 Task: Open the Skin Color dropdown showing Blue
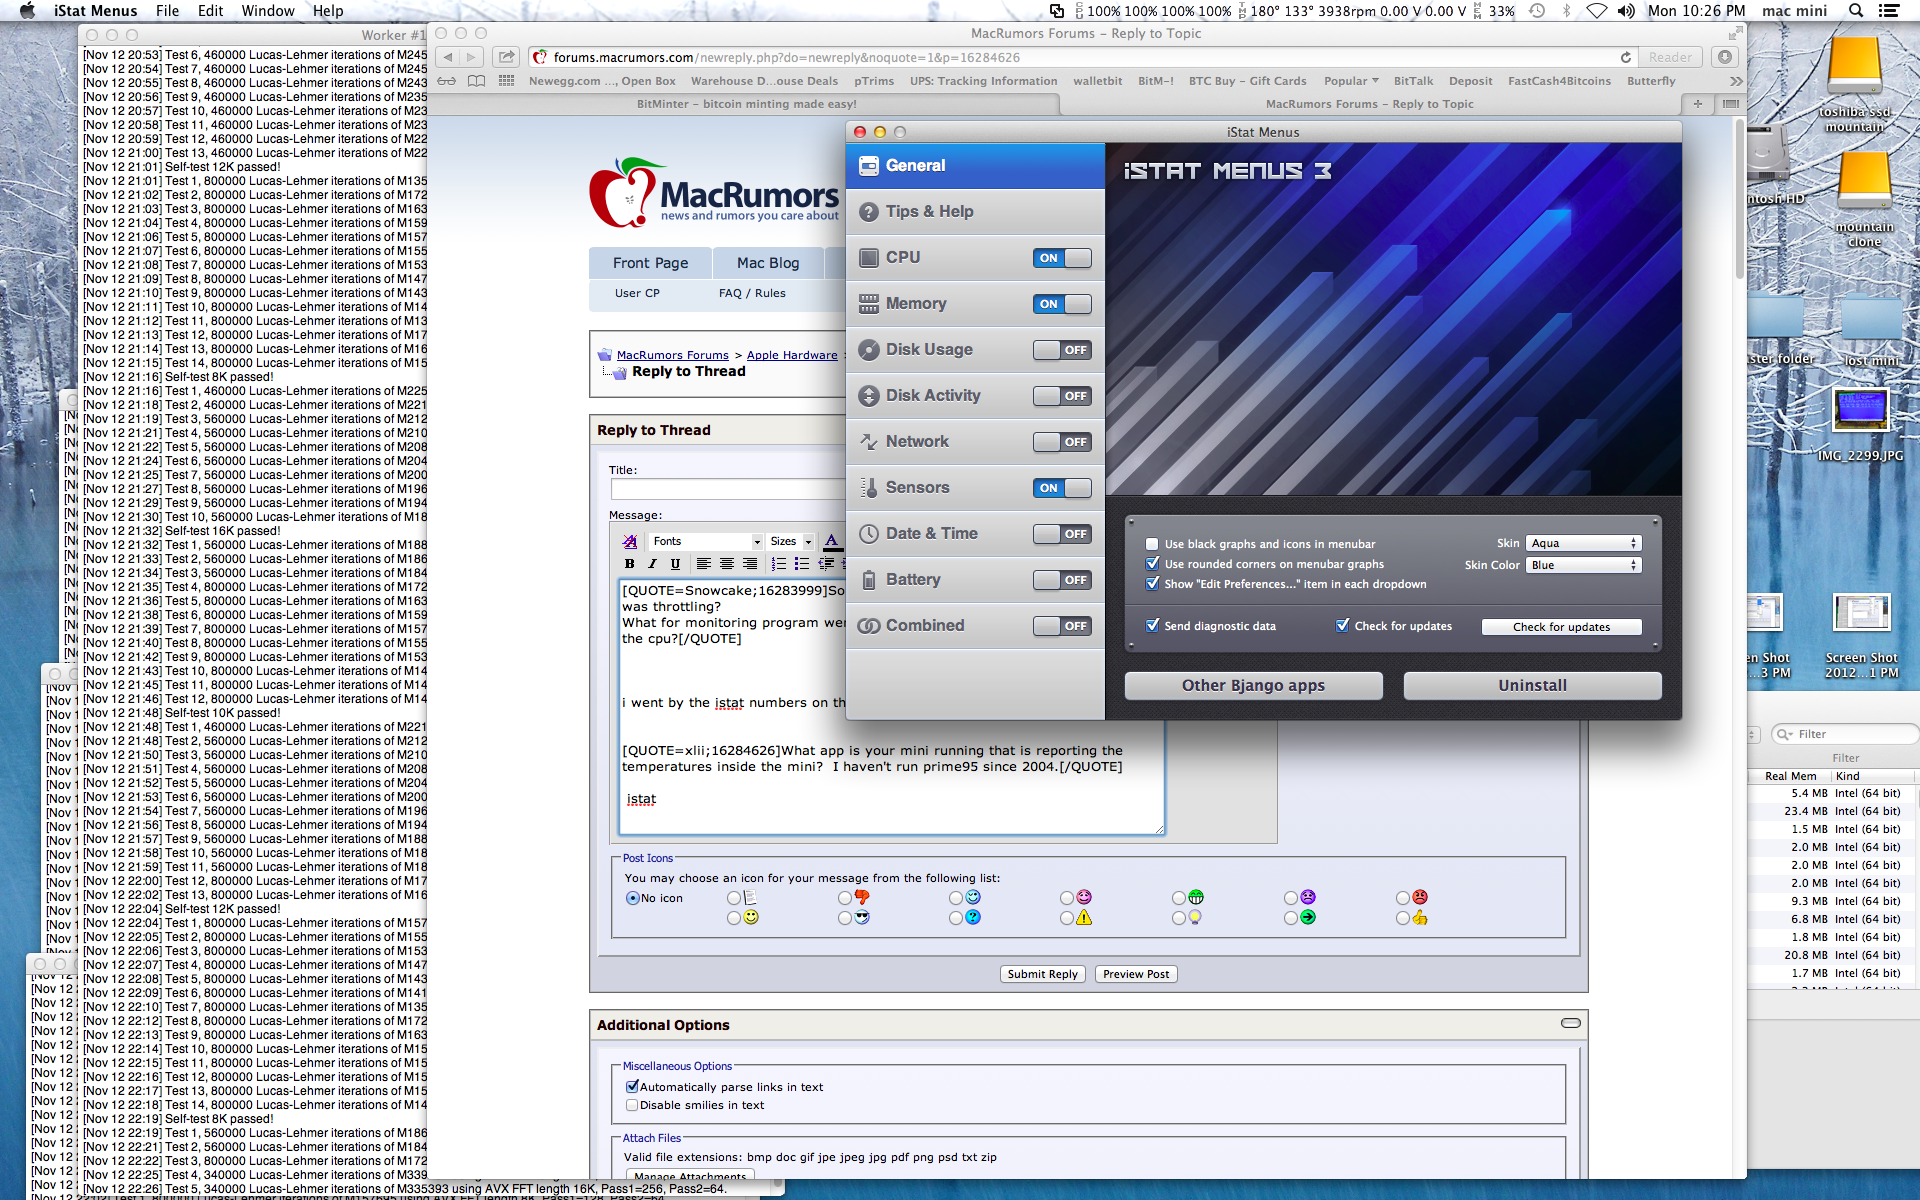[x=1583, y=565]
